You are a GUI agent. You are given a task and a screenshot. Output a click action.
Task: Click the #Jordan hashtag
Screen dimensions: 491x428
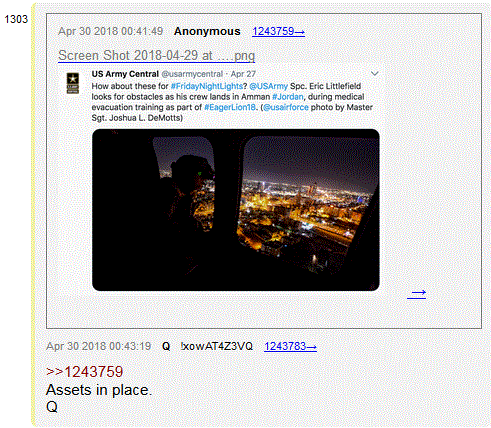point(288,97)
